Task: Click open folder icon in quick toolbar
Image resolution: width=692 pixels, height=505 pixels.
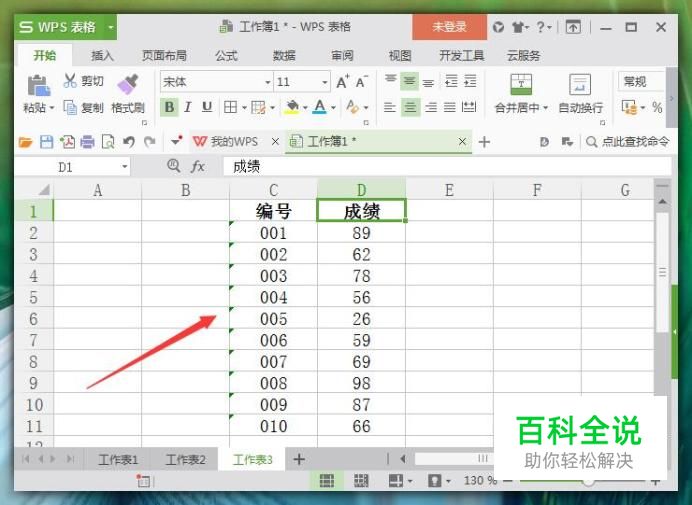Action: [x=26, y=142]
